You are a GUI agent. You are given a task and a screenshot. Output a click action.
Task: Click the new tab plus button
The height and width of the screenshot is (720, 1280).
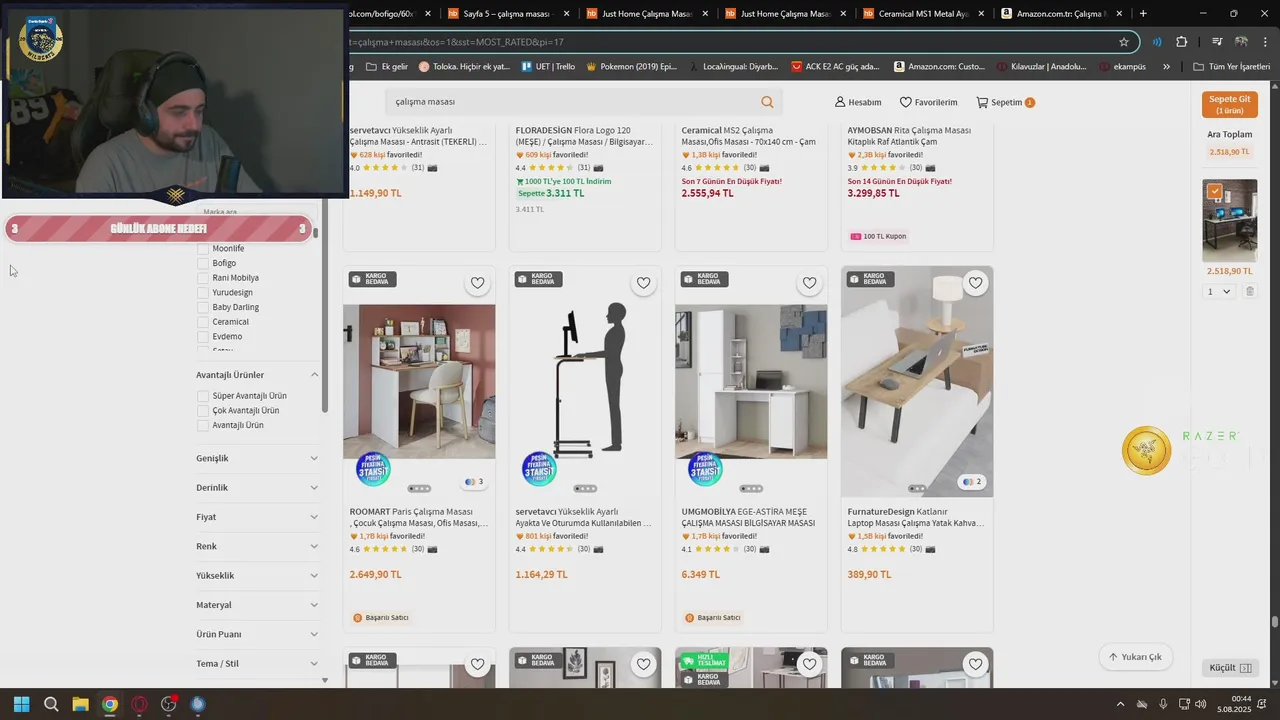(x=1143, y=13)
